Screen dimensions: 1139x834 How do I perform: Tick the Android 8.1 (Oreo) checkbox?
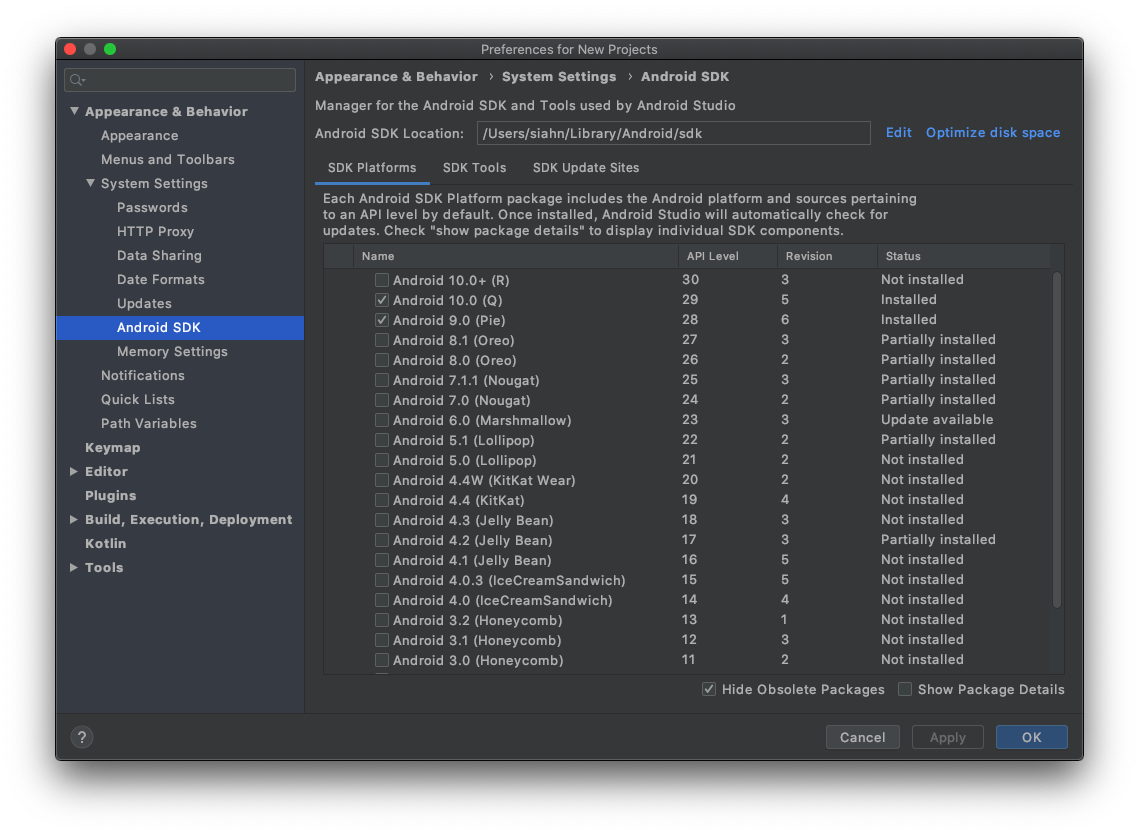382,340
